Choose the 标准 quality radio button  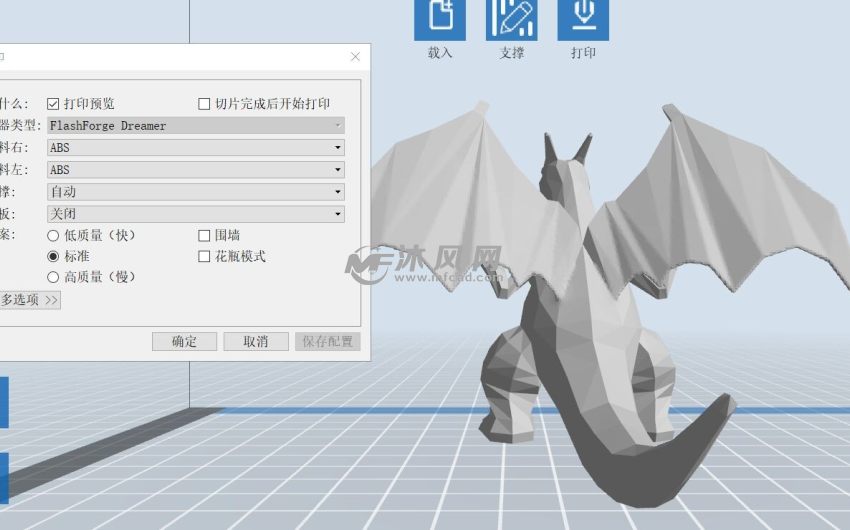click(x=54, y=257)
